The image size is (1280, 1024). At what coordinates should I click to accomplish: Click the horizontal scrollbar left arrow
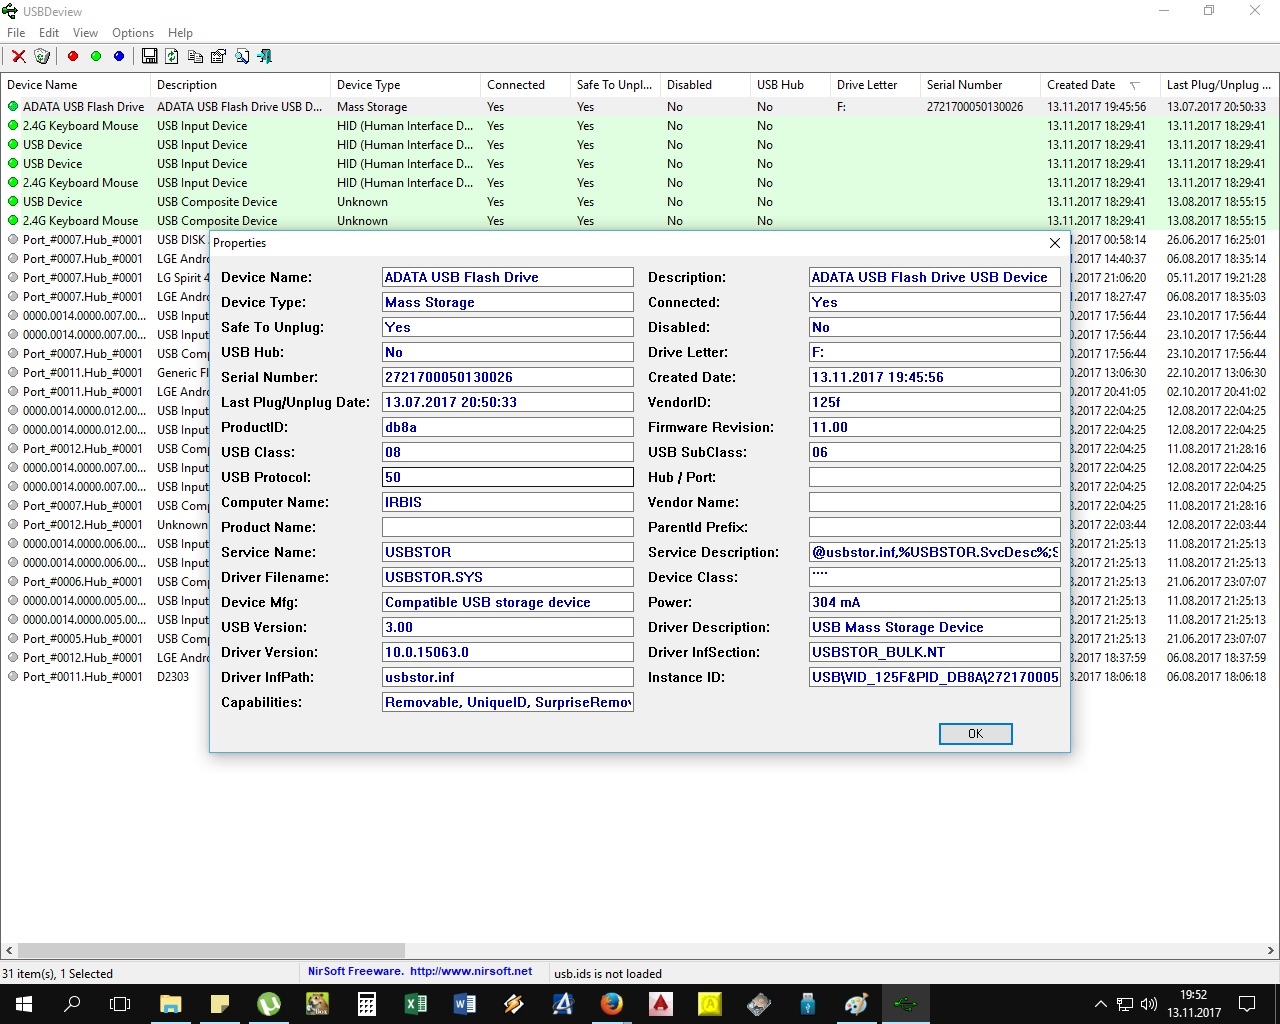point(9,951)
